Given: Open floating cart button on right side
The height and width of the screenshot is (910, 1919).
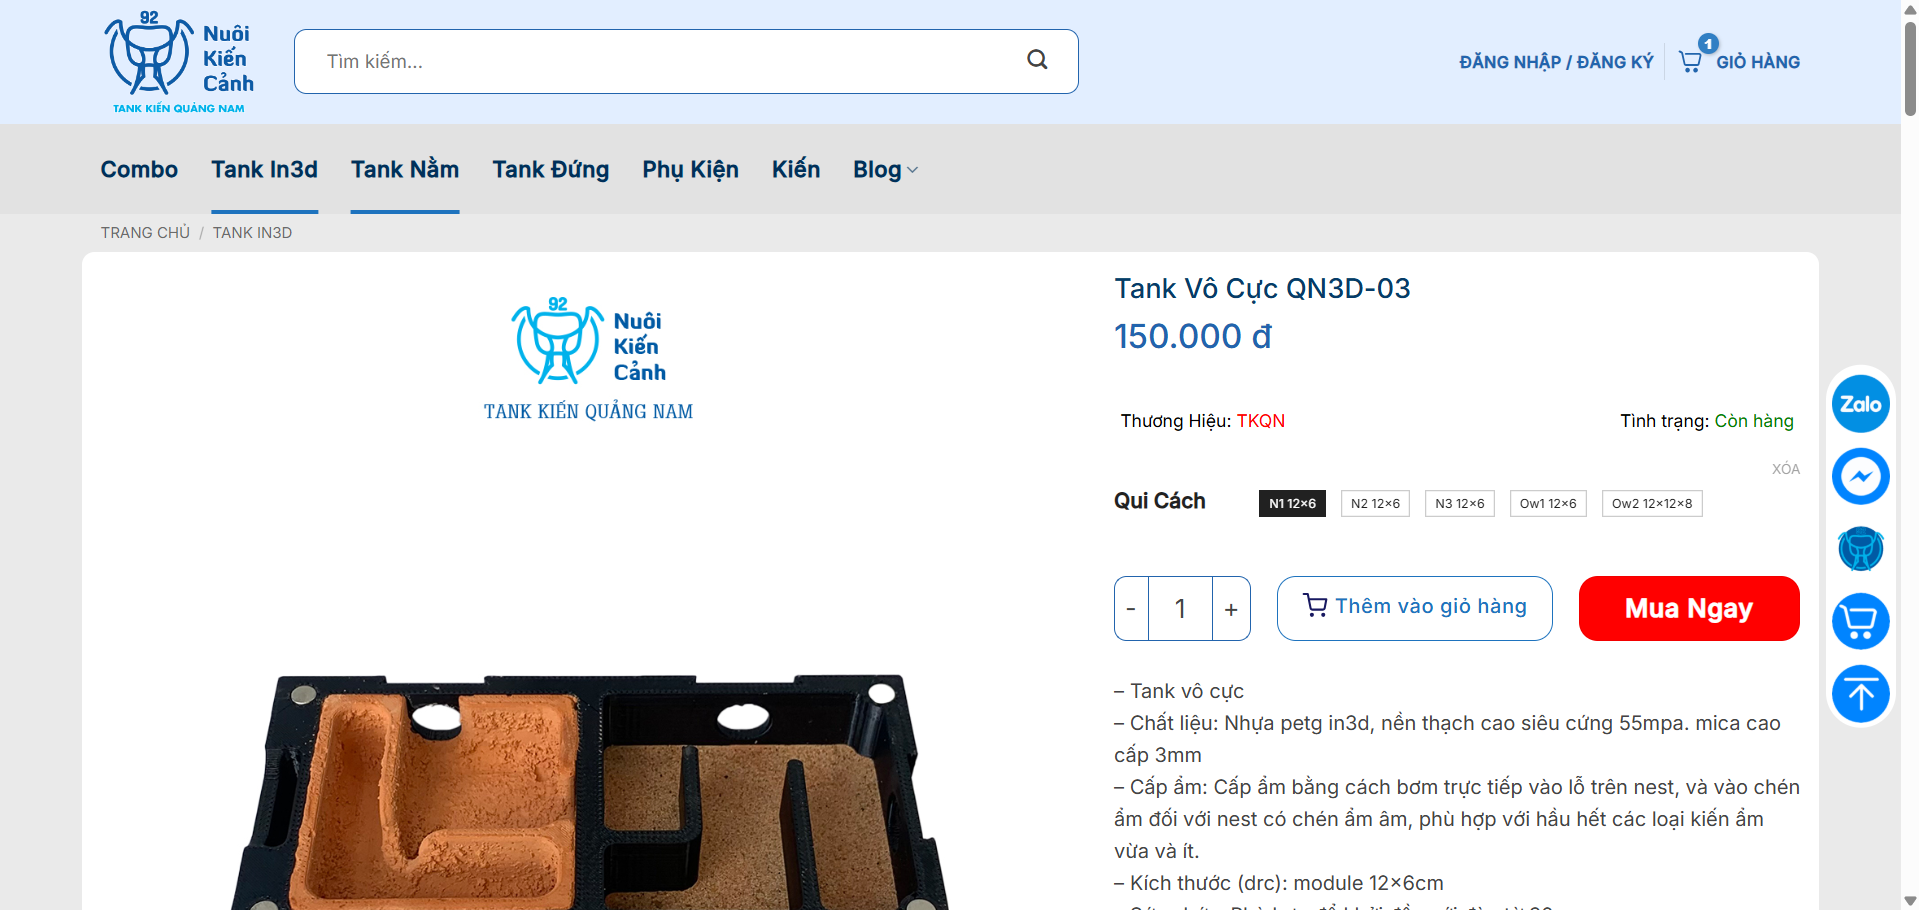Looking at the screenshot, I should pos(1860,621).
